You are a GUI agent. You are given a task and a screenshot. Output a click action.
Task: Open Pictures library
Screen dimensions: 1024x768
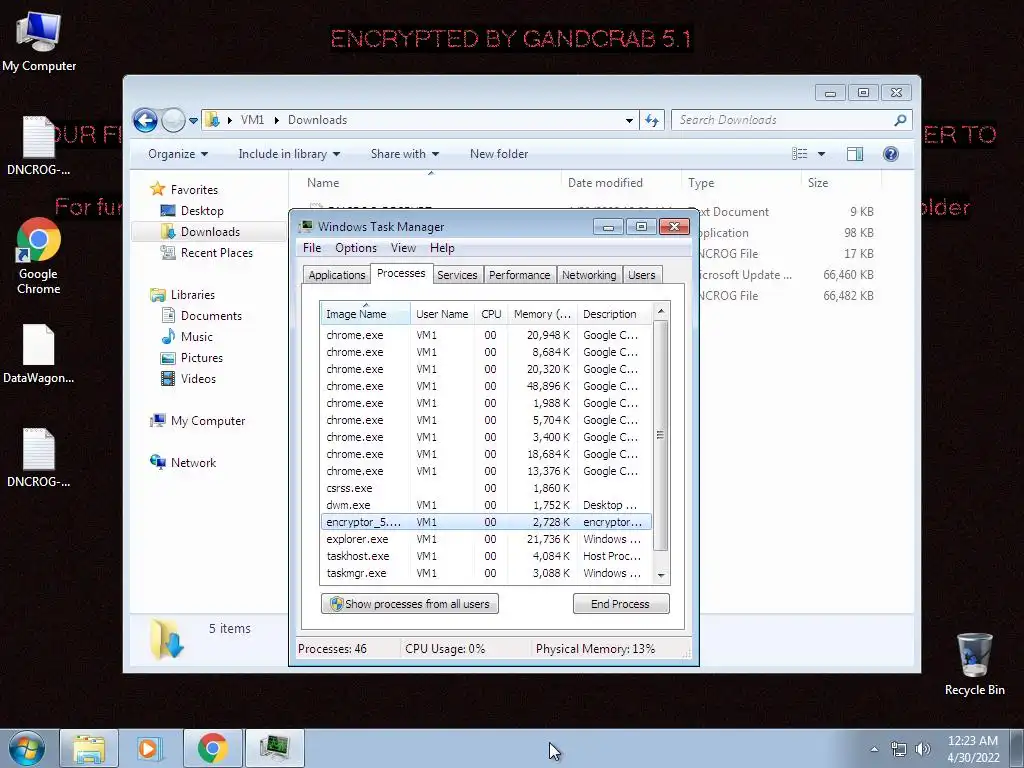(x=201, y=358)
